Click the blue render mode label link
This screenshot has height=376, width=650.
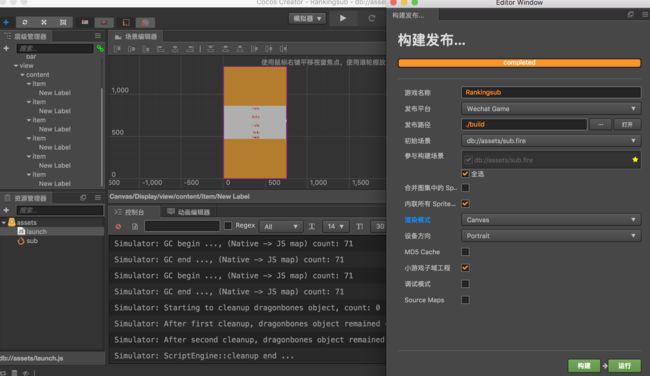(417, 220)
